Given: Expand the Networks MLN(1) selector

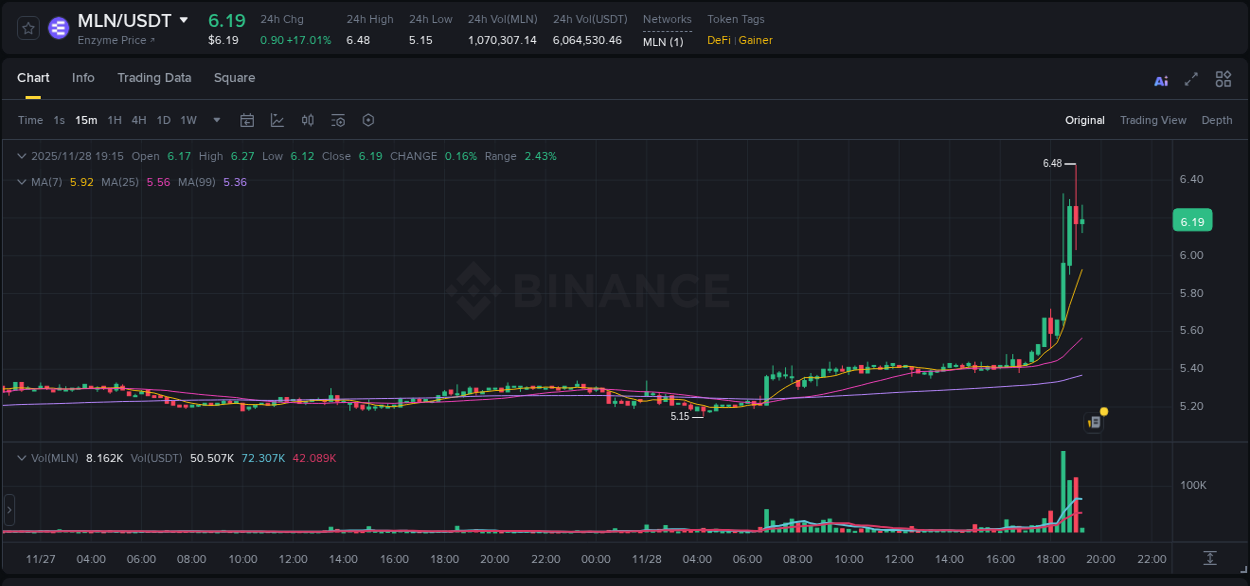Looking at the screenshot, I should (663, 42).
